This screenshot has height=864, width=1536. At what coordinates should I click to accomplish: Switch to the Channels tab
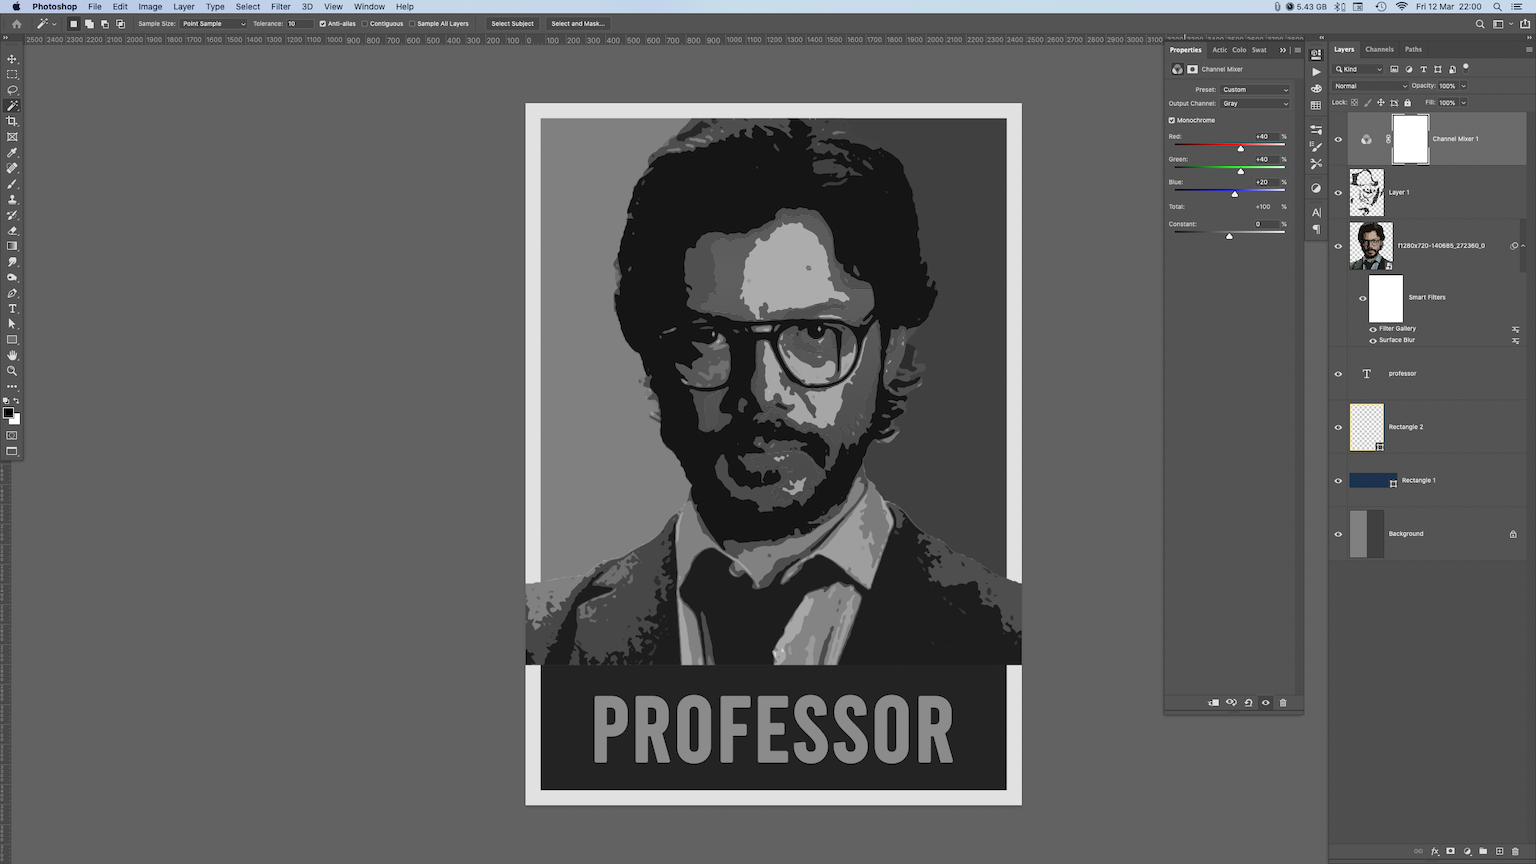point(1379,49)
